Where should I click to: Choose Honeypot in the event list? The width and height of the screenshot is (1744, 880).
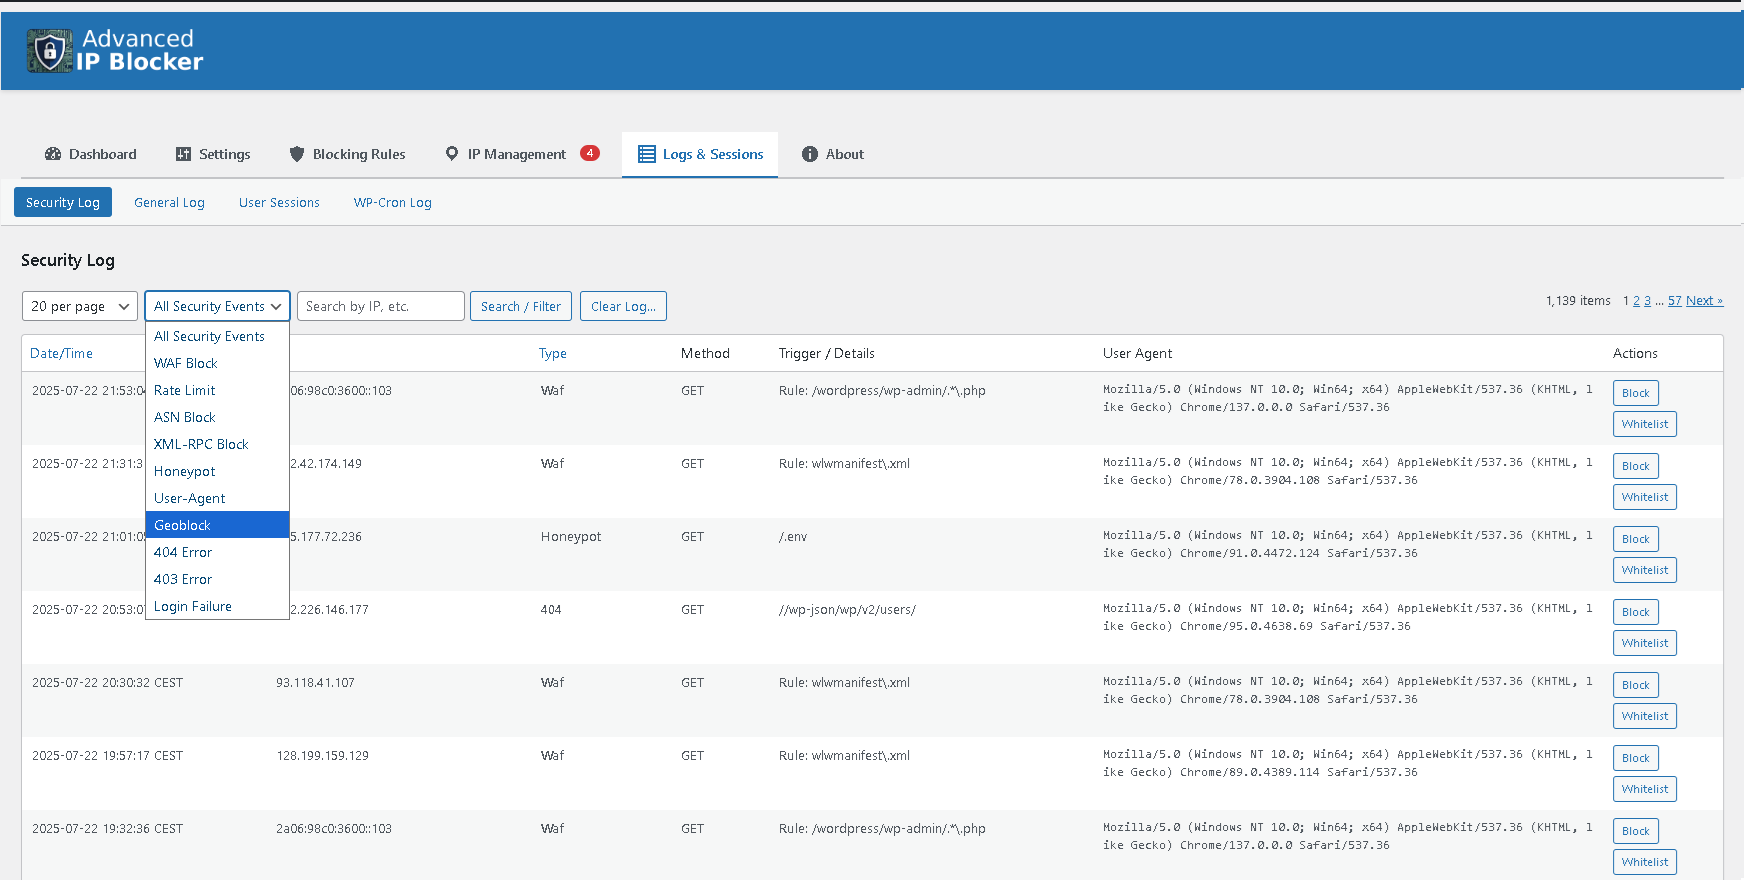click(217, 471)
